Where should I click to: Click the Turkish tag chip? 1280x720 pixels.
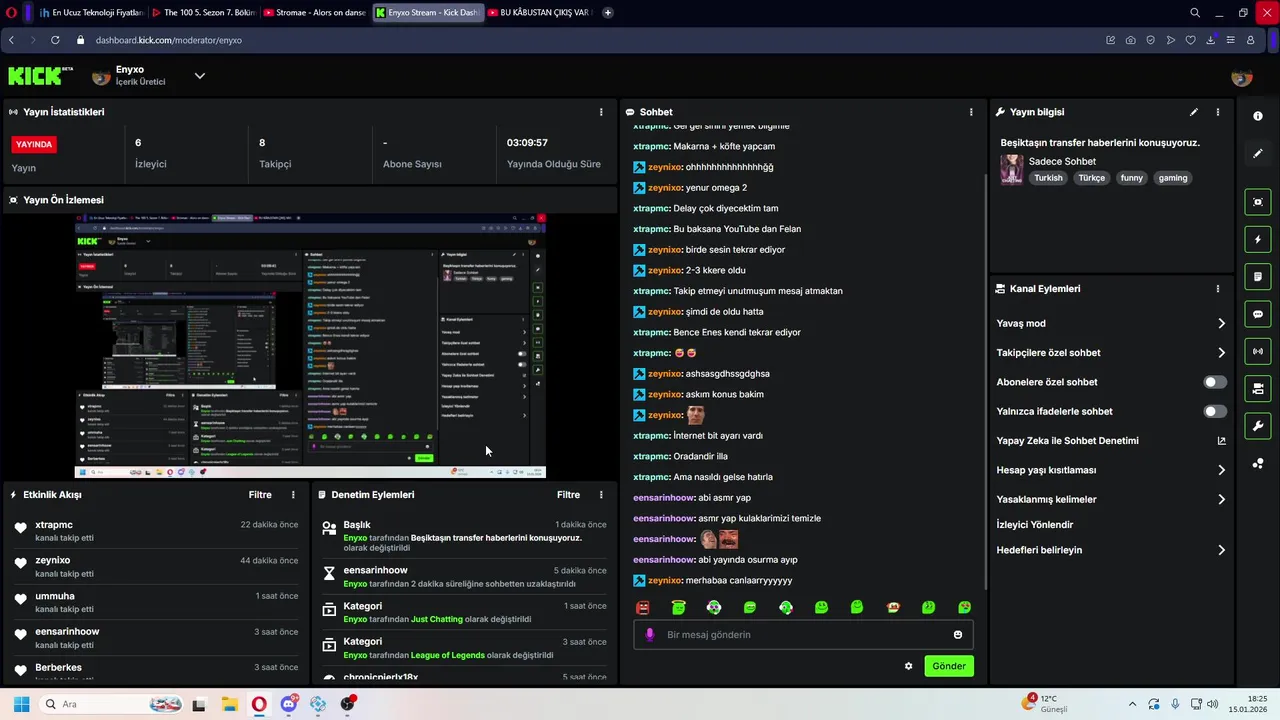point(1048,178)
